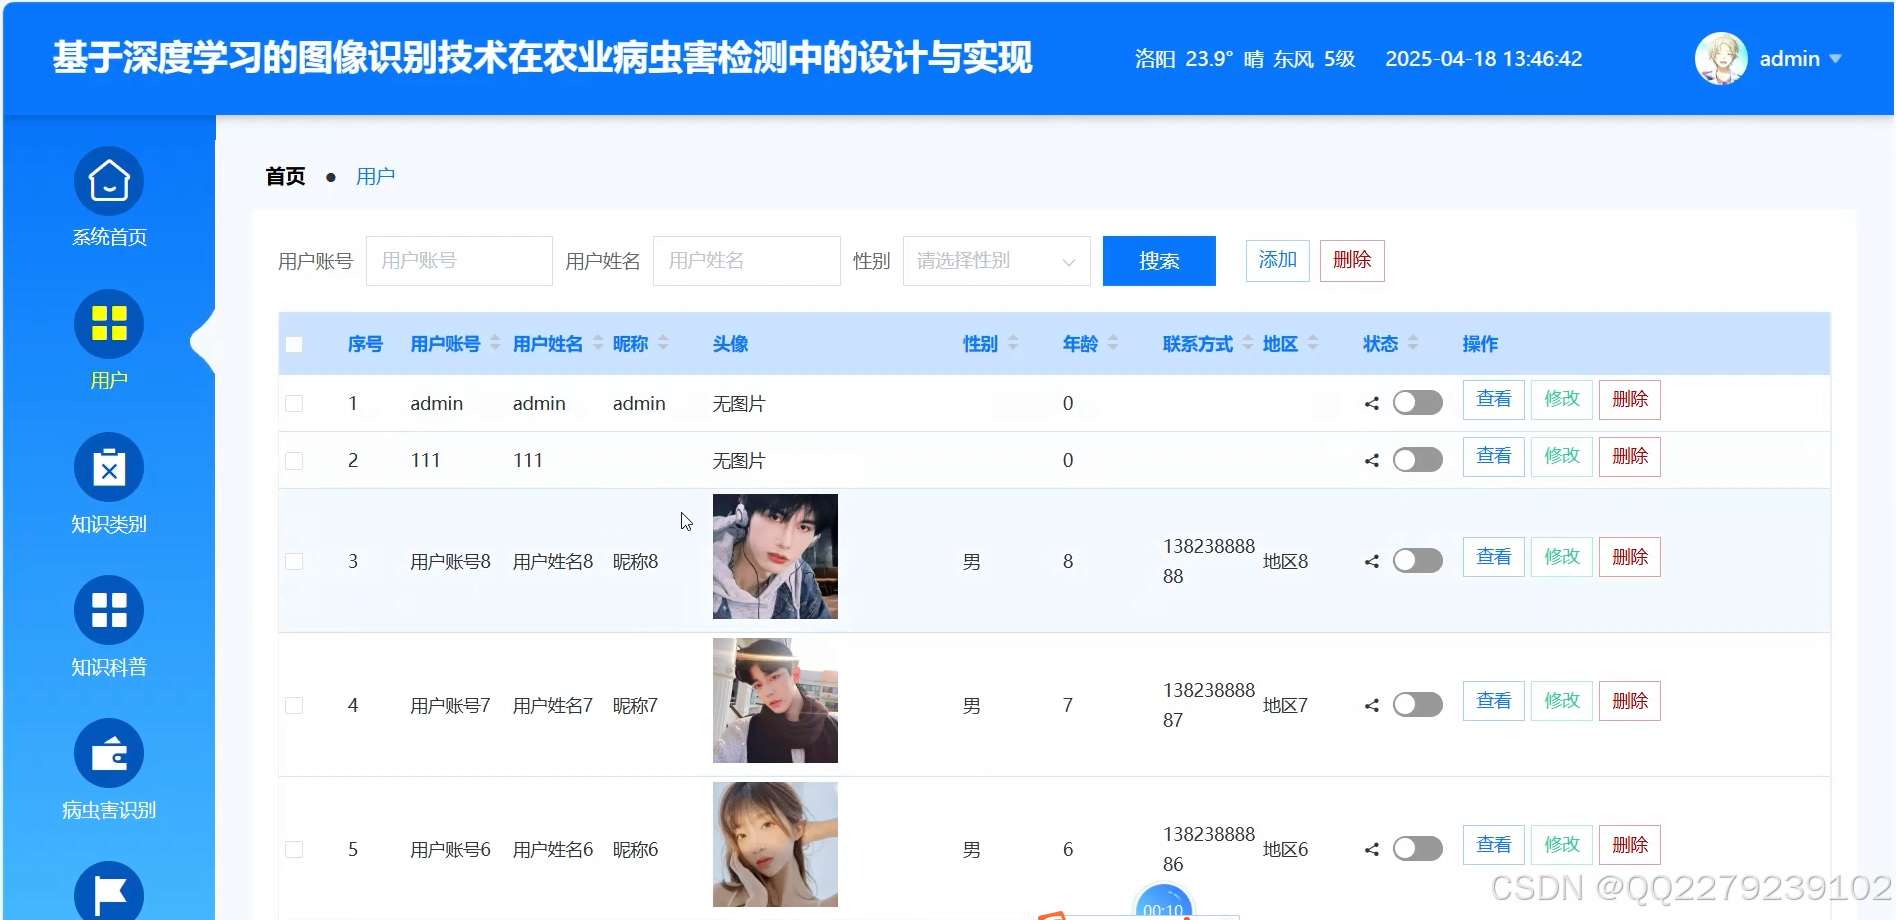Tick checkbox for row 2 user 111
Image resolution: width=1896 pixels, height=920 pixels.
[x=294, y=461]
